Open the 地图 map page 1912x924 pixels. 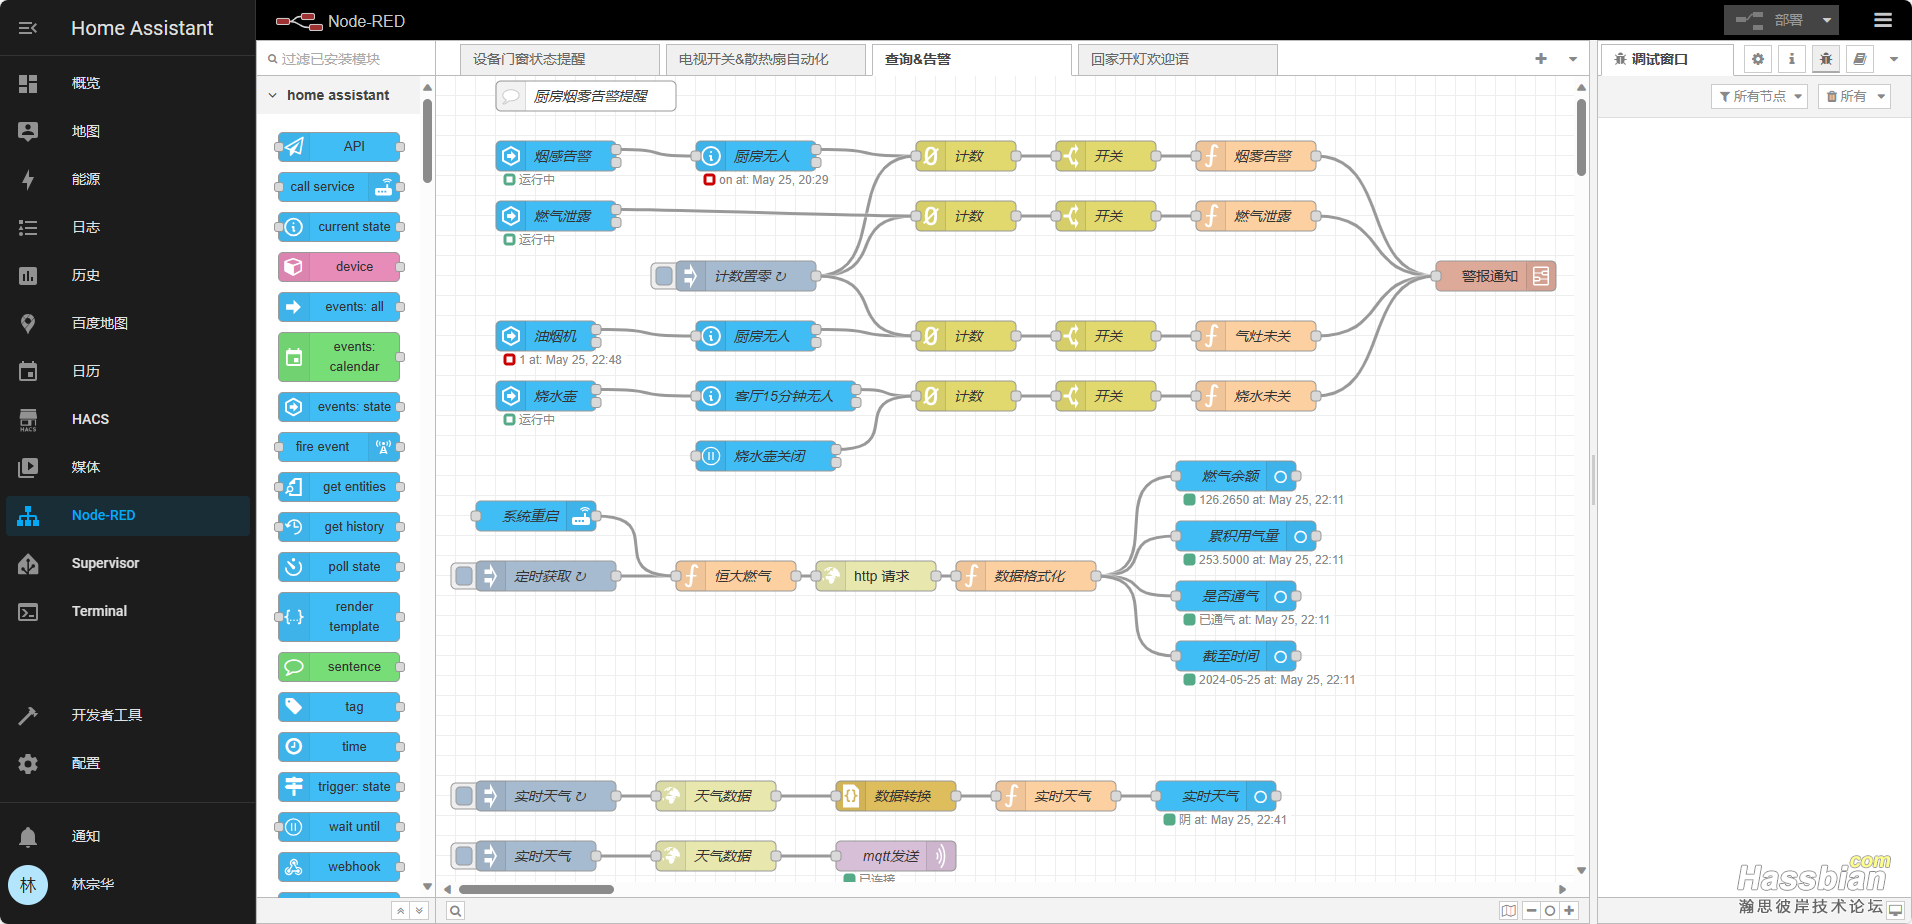(x=128, y=131)
